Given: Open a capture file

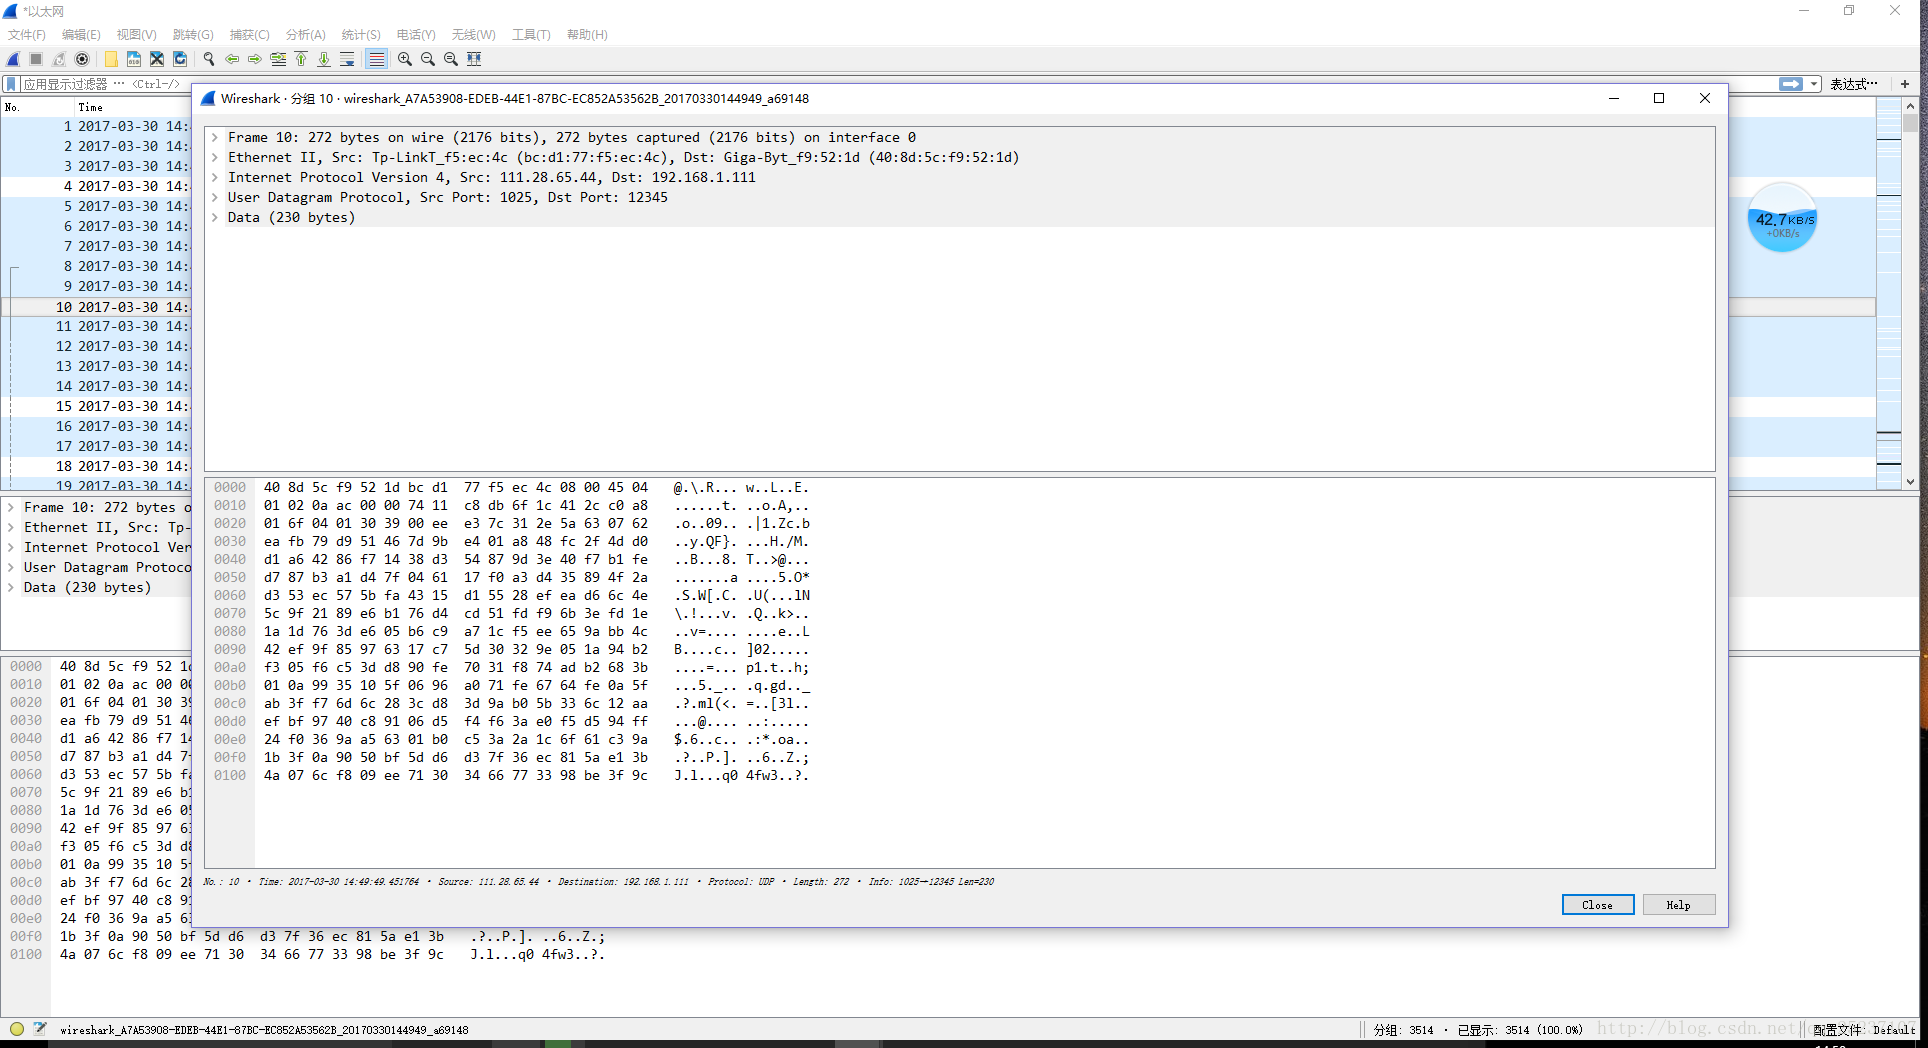Looking at the screenshot, I should [x=111, y=59].
